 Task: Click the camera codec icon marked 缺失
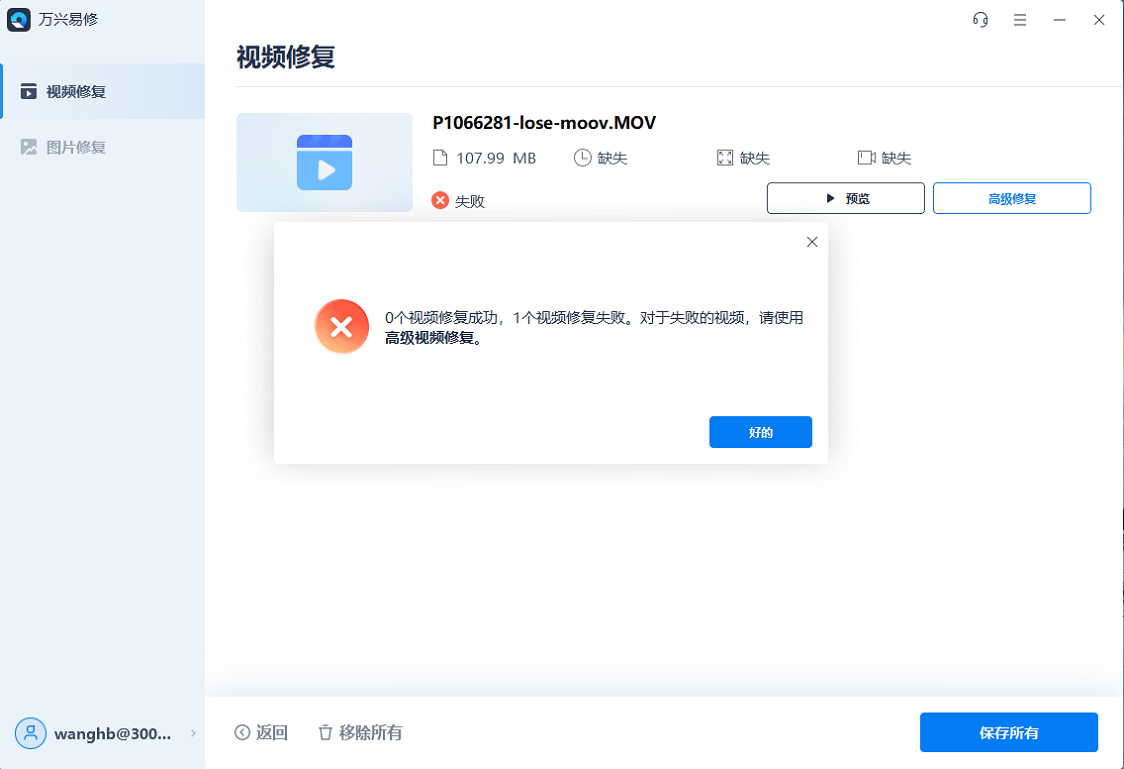point(864,157)
